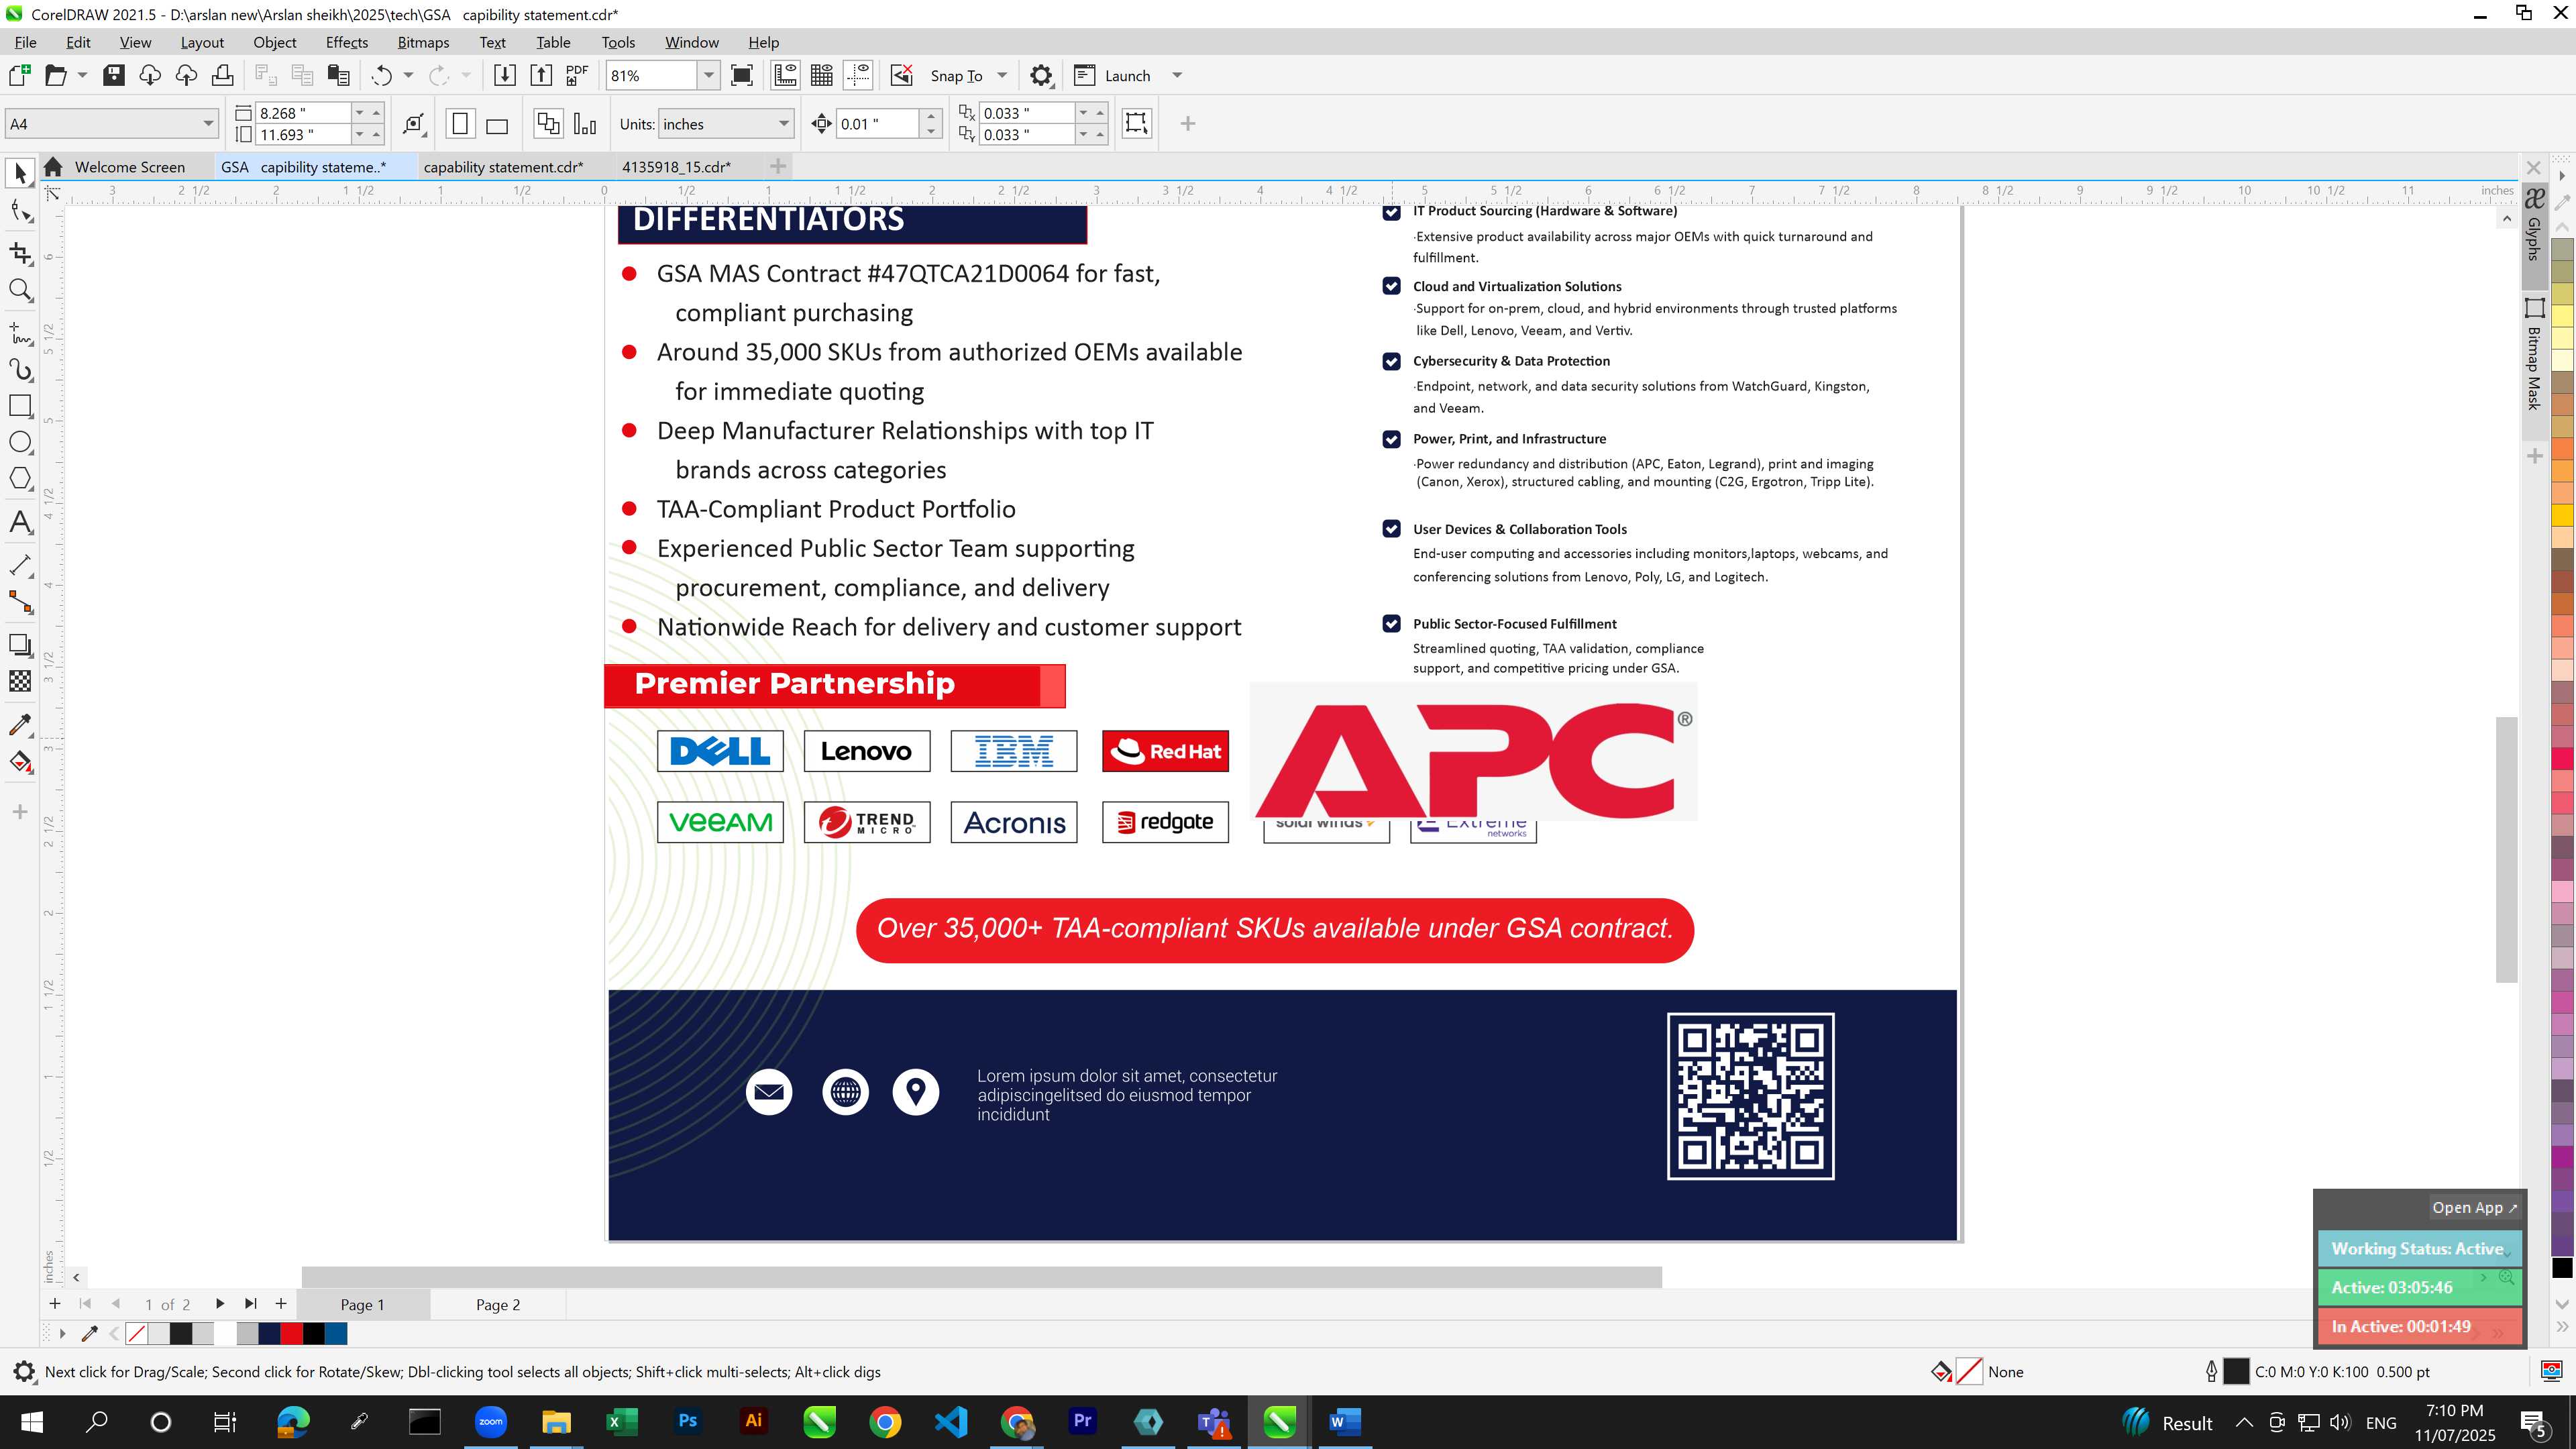This screenshot has height=1449, width=2576.
Task: Click the page width input field
Action: coord(303,113)
